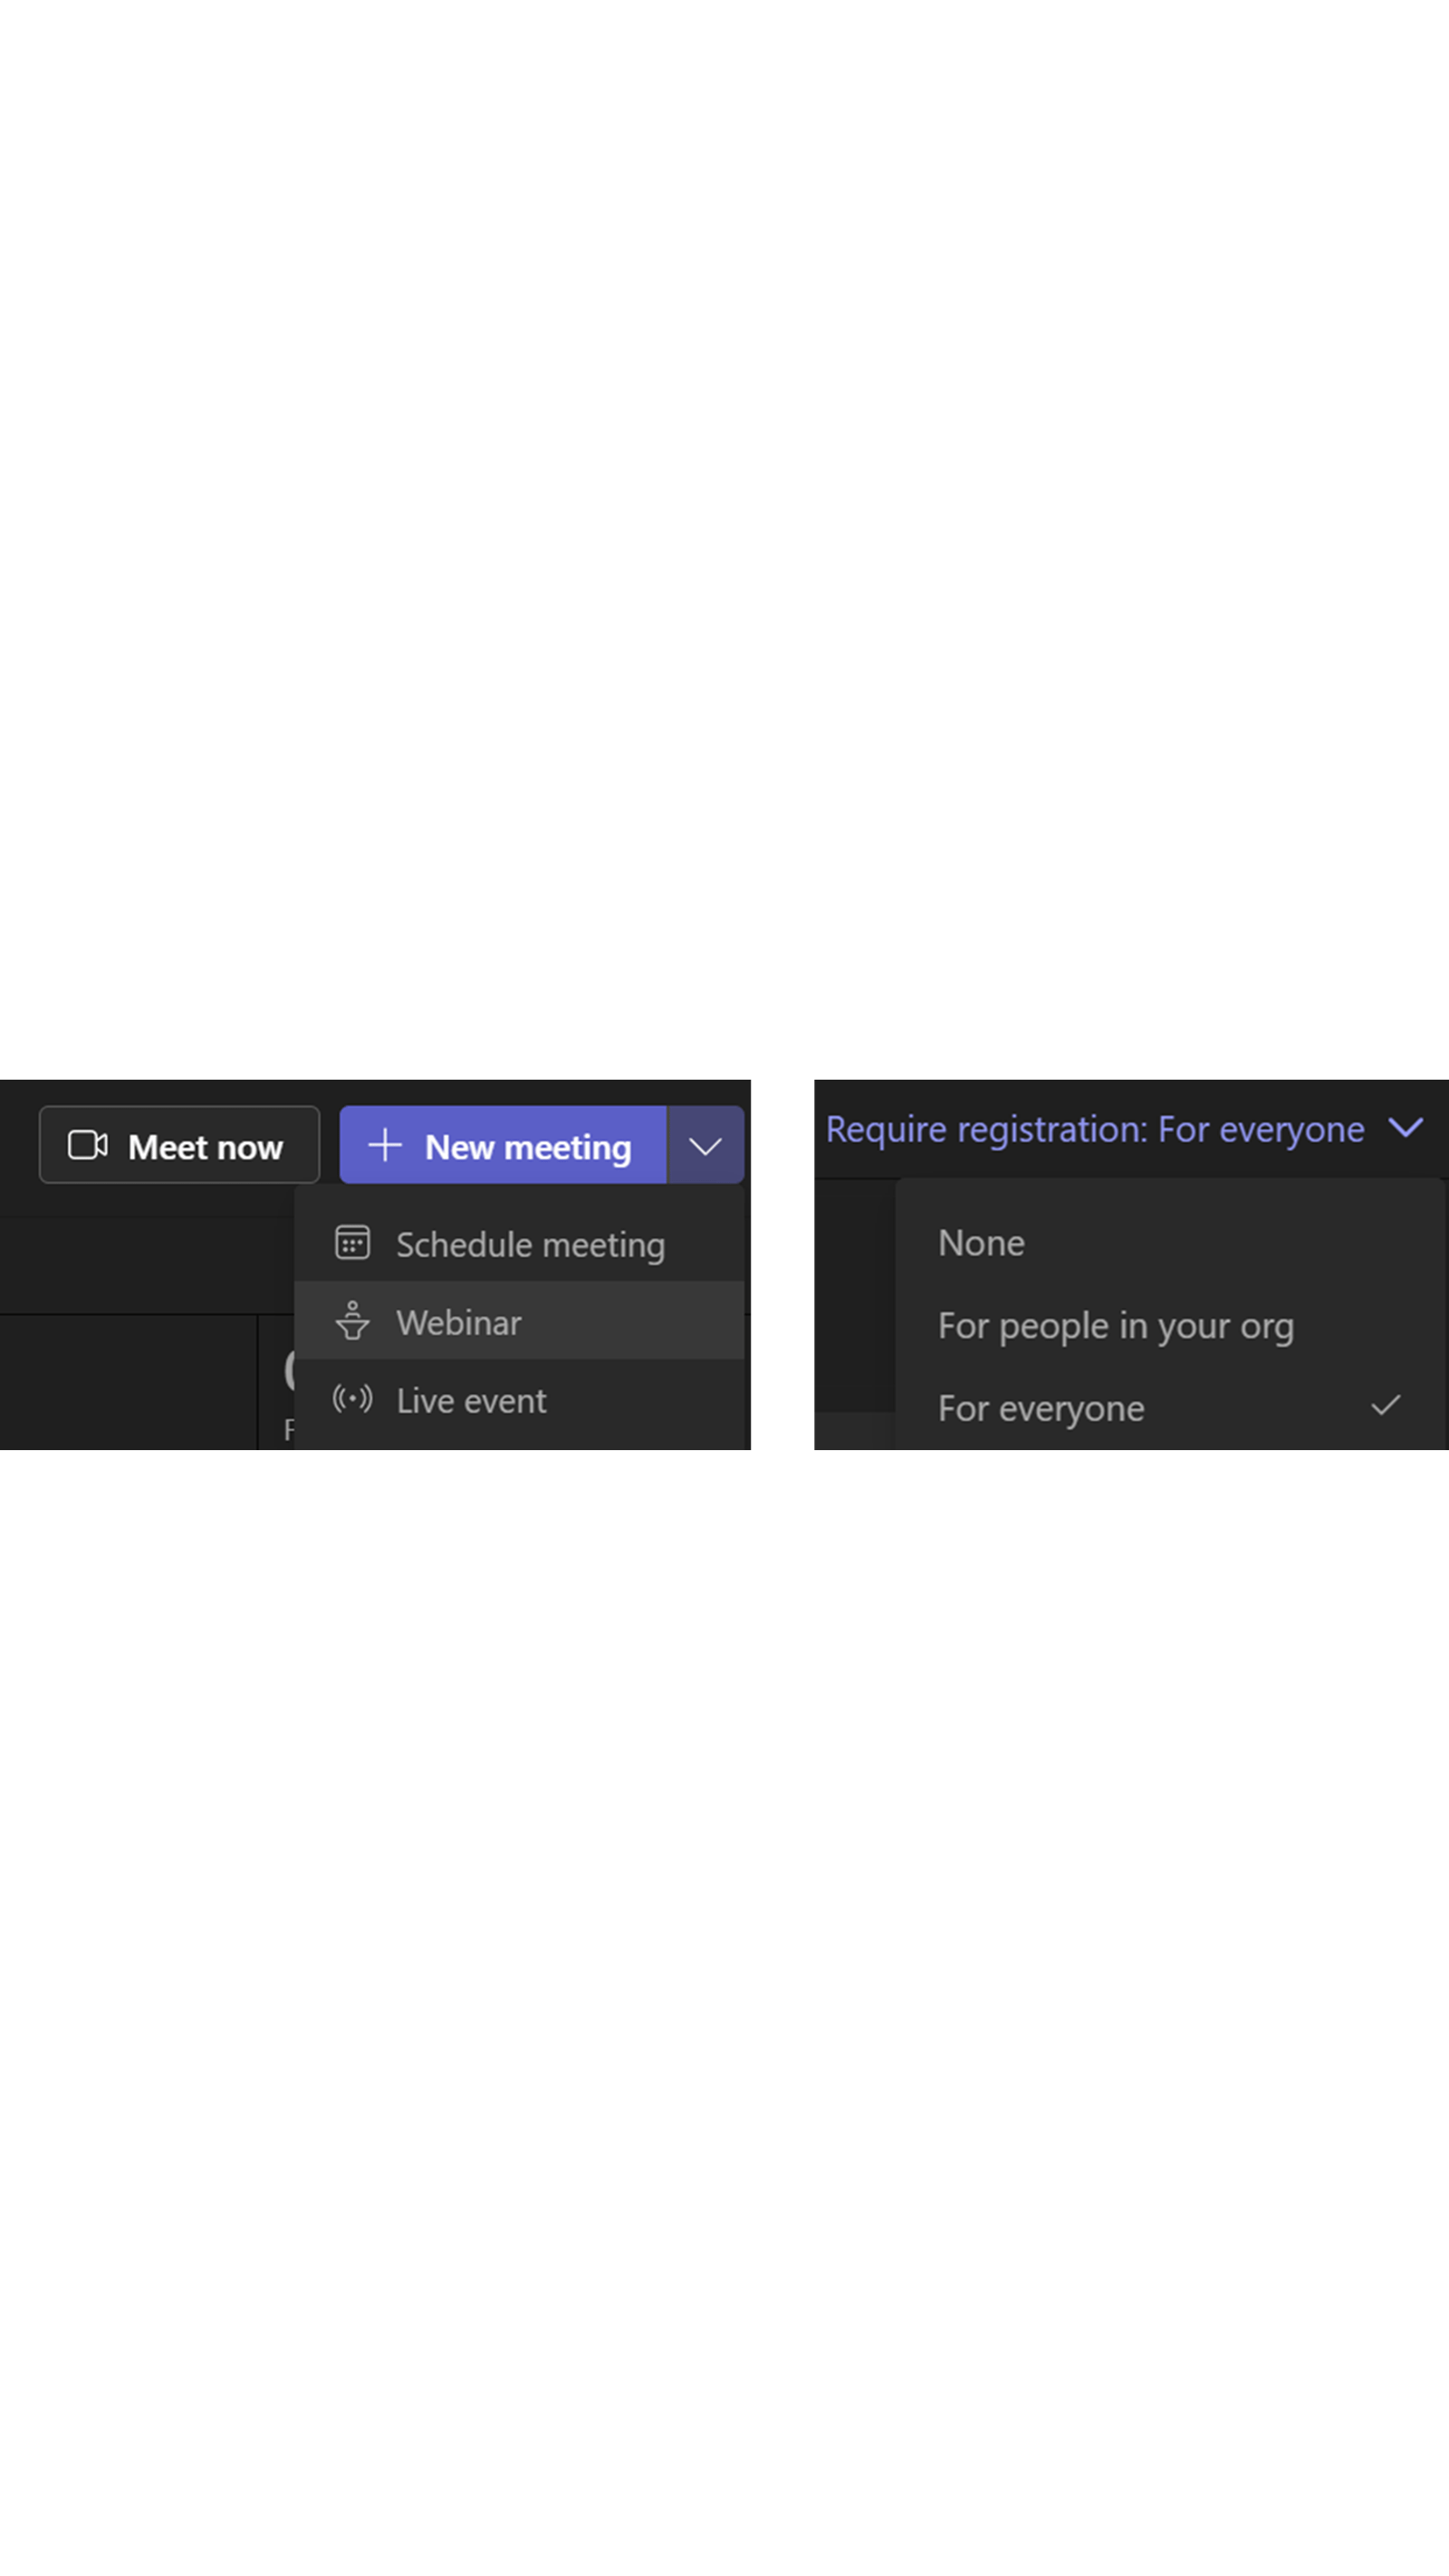This screenshot has width=1449, height=2576.
Task: Start an instant meeting with Meet now
Action: (179, 1145)
